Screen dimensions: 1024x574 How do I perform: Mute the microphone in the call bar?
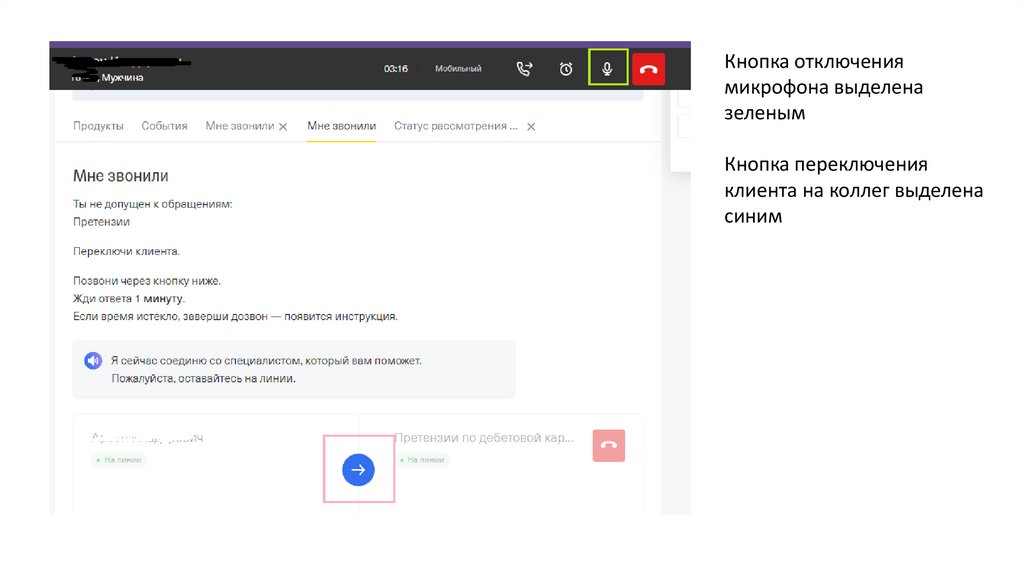(607, 68)
